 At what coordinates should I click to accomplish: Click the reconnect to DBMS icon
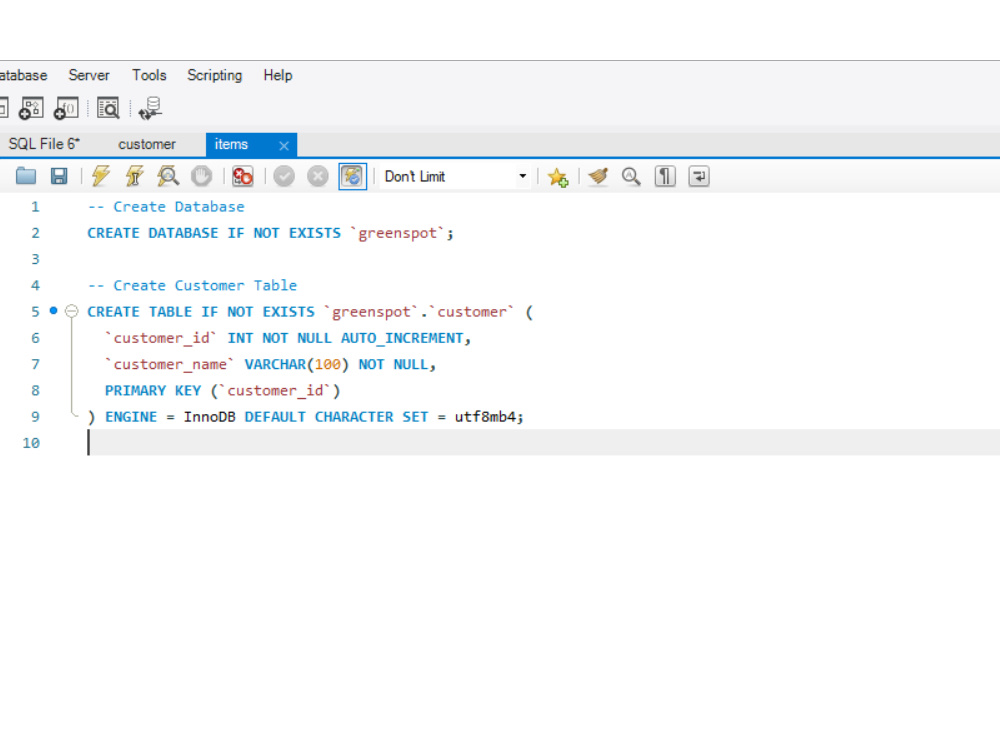pyautogui.click(x=151, y=108)
